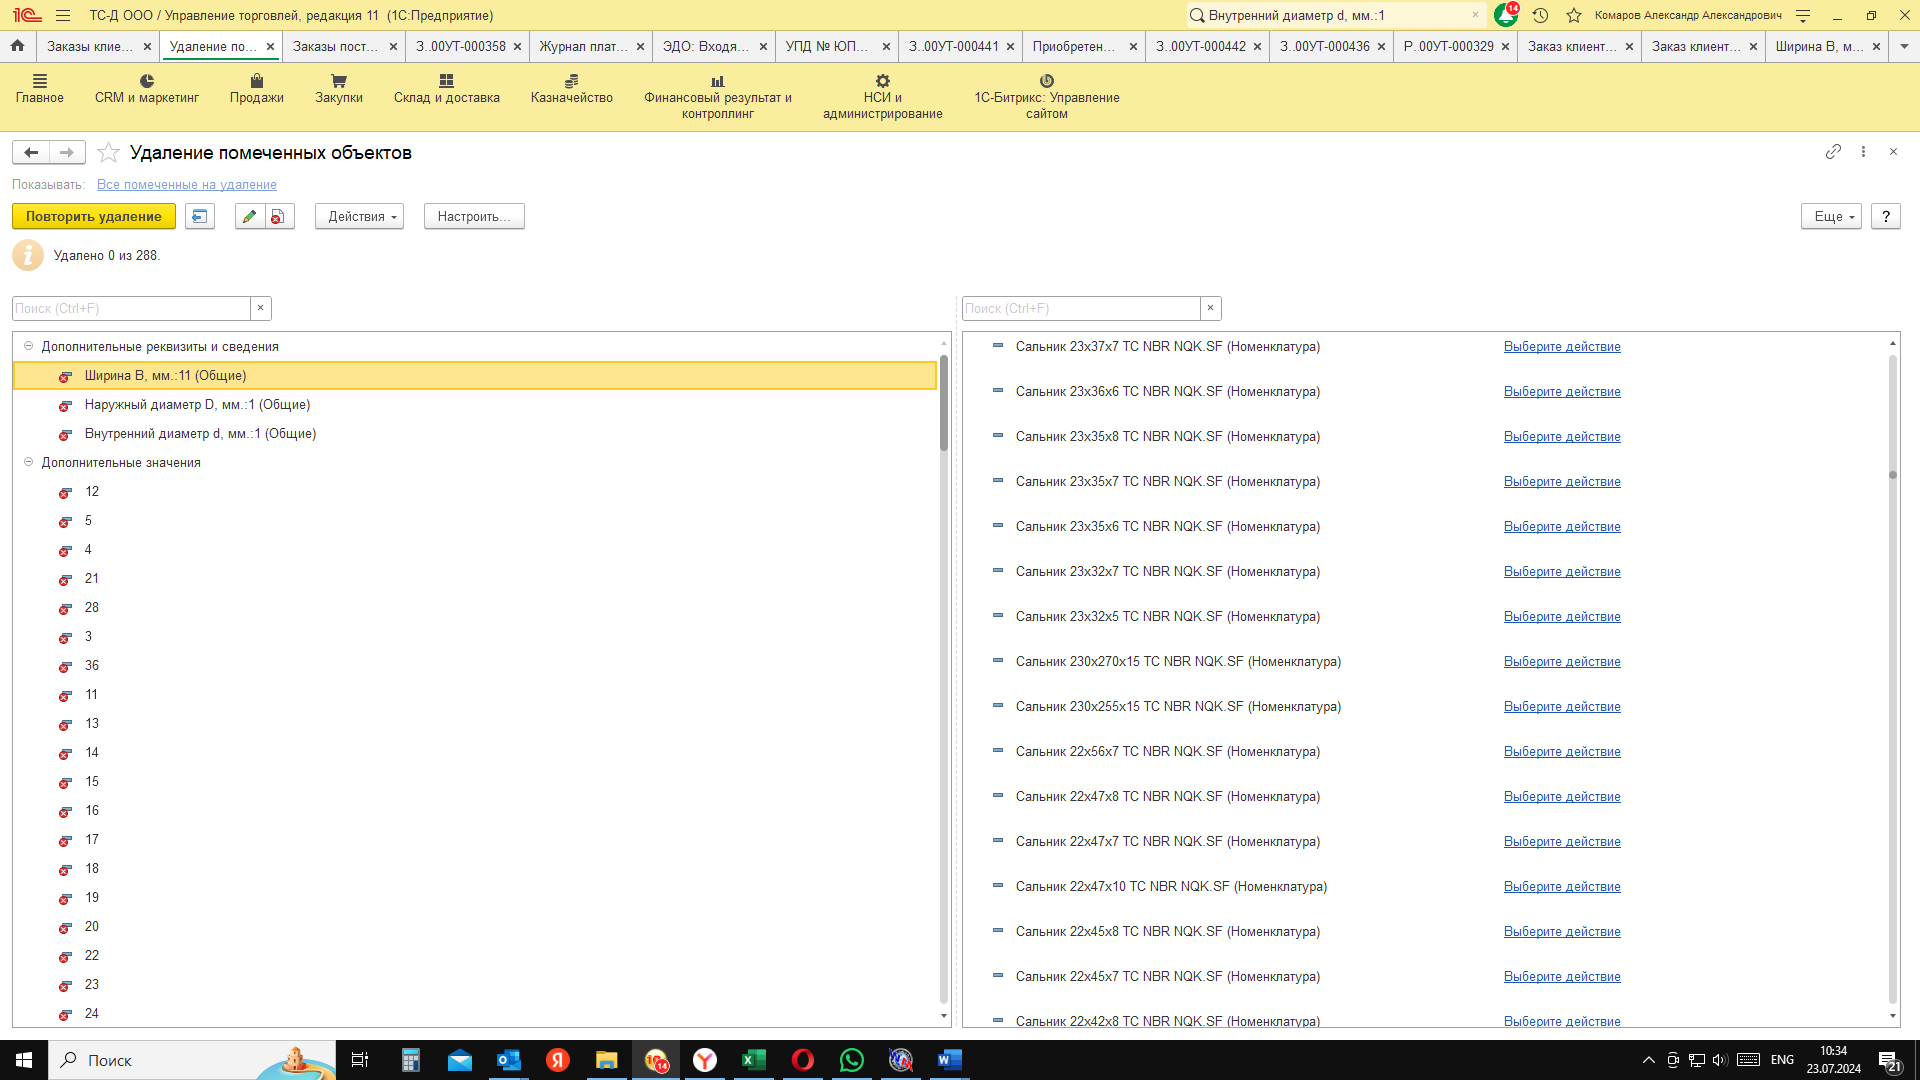Open the main hamburger menu icon
This screenshot has height=1080, width=1920.
tap(63, 15)
